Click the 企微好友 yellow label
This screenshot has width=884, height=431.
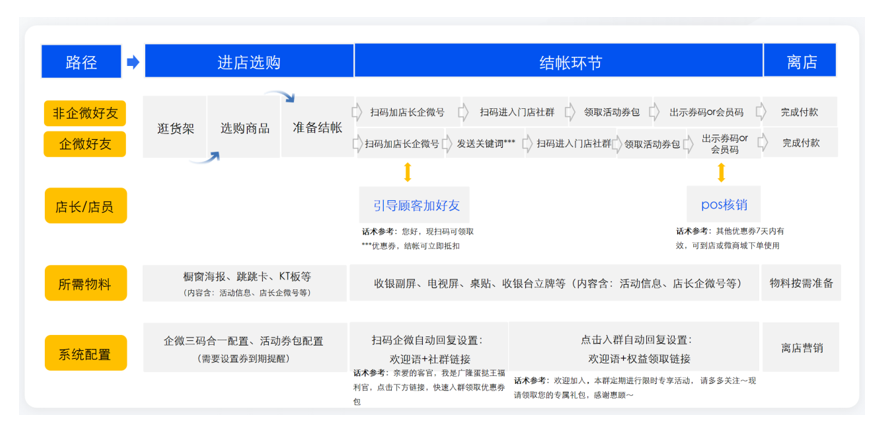pyautogui.click(x=85, y=144)
